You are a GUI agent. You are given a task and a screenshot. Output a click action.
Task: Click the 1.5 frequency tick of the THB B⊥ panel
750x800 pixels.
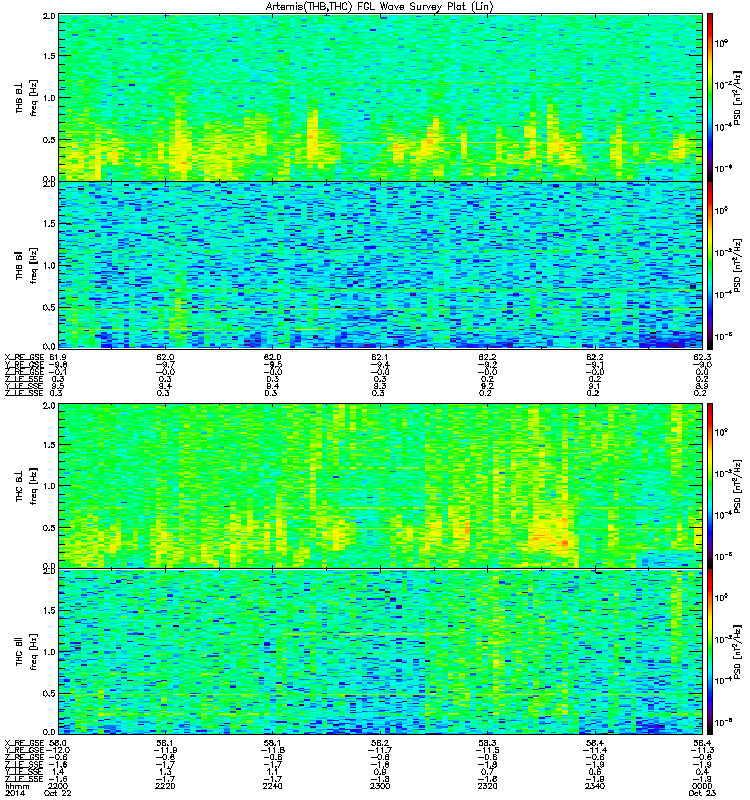point(49,56)
